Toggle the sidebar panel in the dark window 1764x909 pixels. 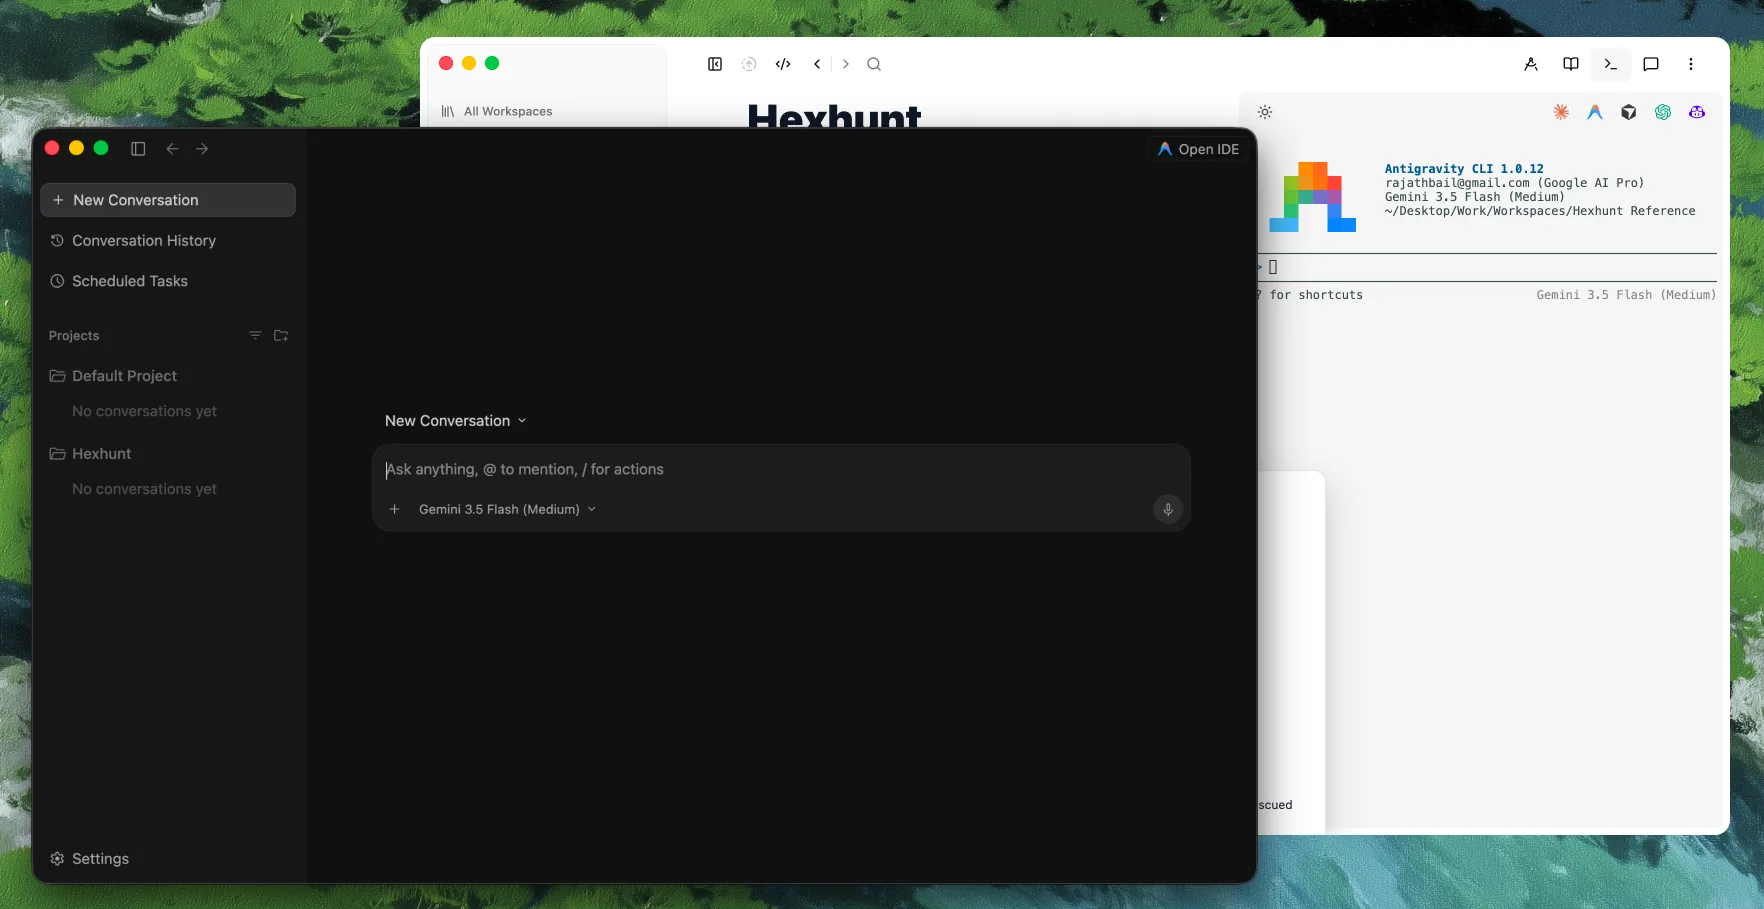[138, 149]
